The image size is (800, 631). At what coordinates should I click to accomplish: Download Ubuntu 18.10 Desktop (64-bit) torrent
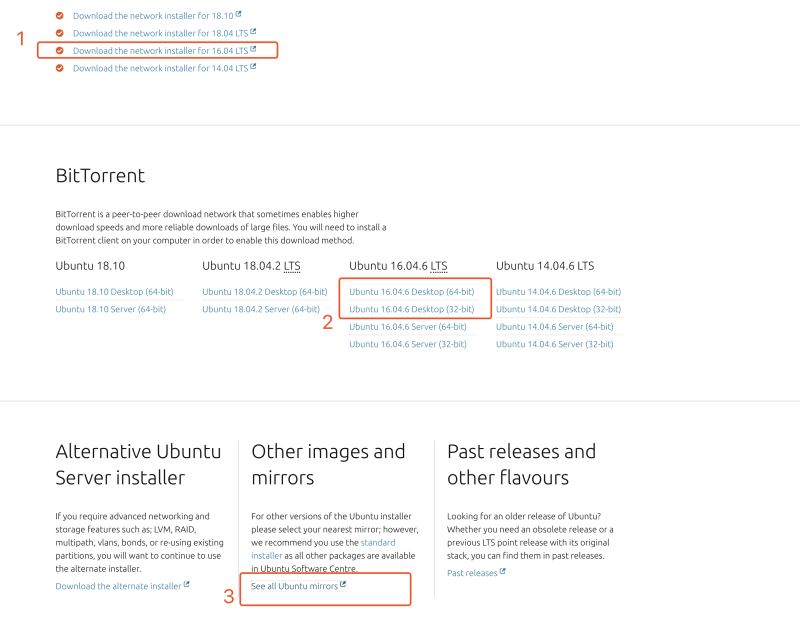point(114,292)
